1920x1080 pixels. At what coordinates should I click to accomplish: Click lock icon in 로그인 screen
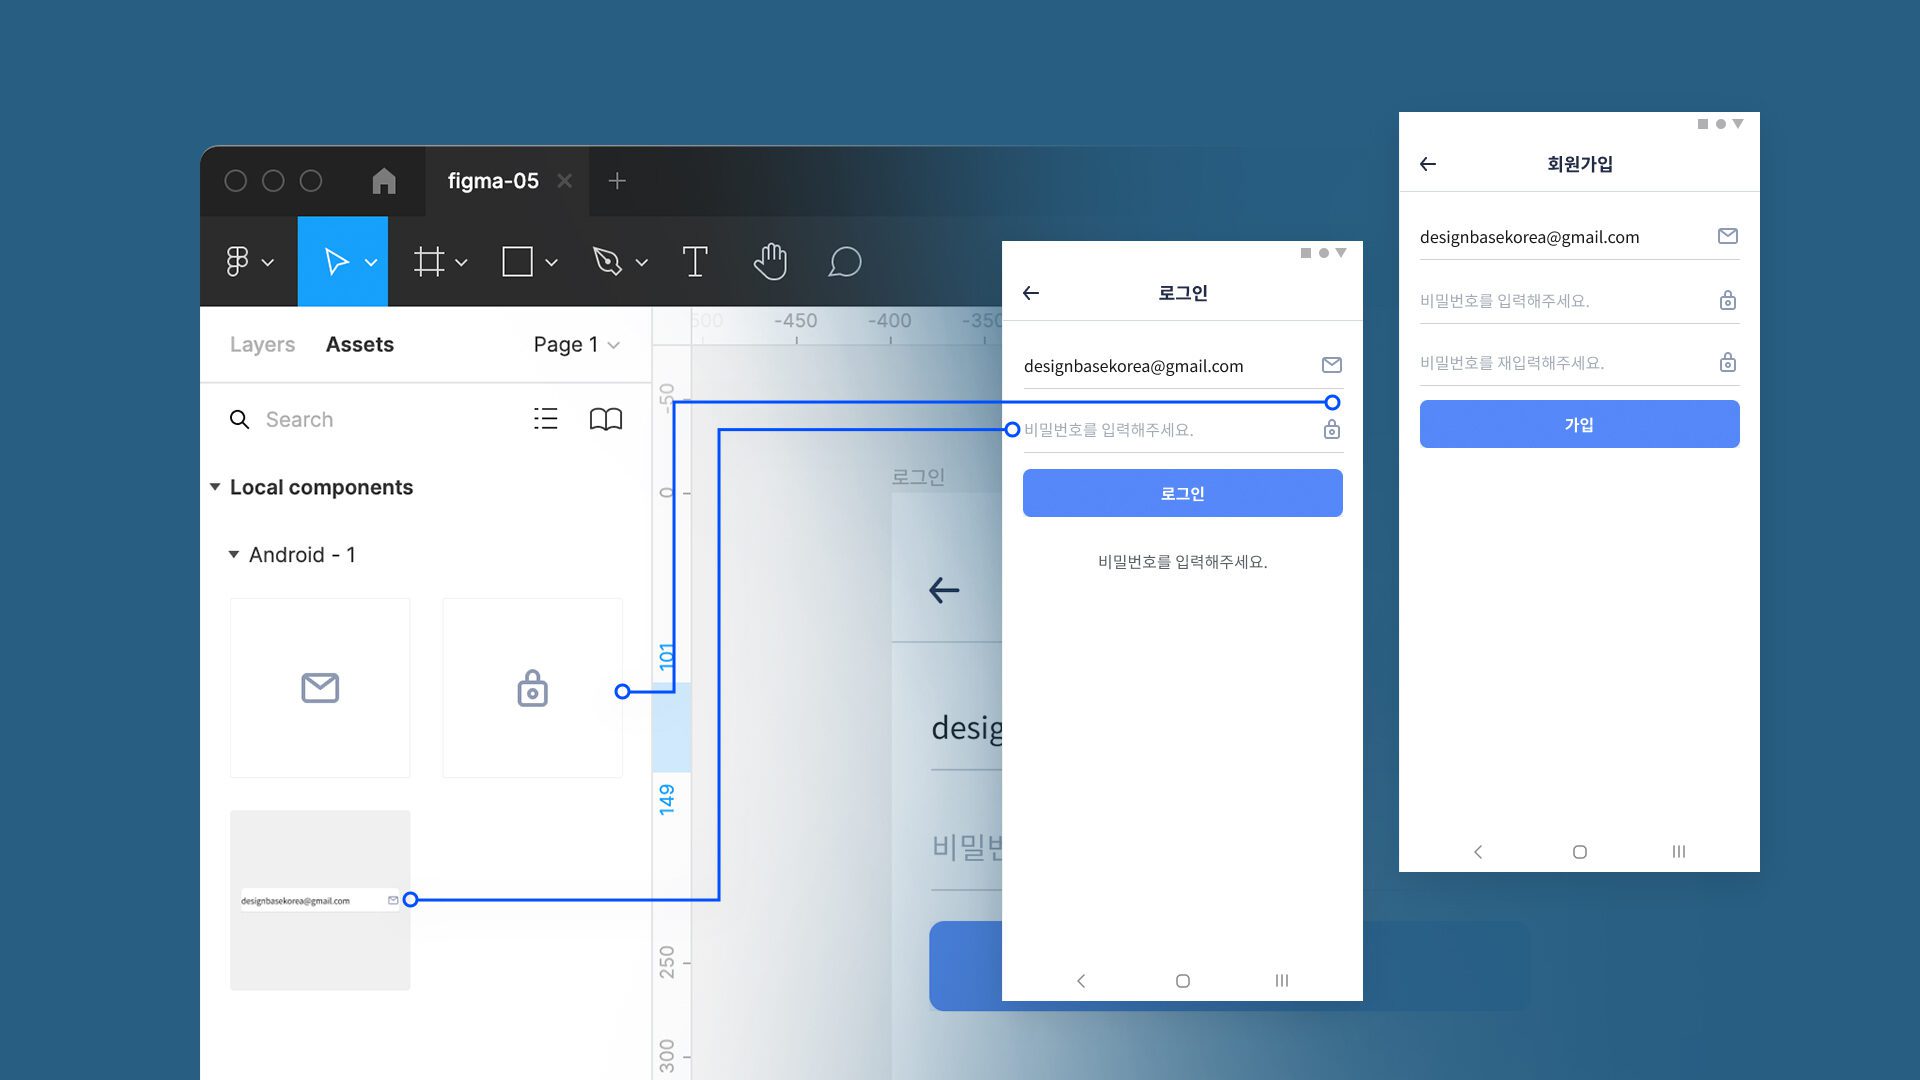tap(1332, 429)
